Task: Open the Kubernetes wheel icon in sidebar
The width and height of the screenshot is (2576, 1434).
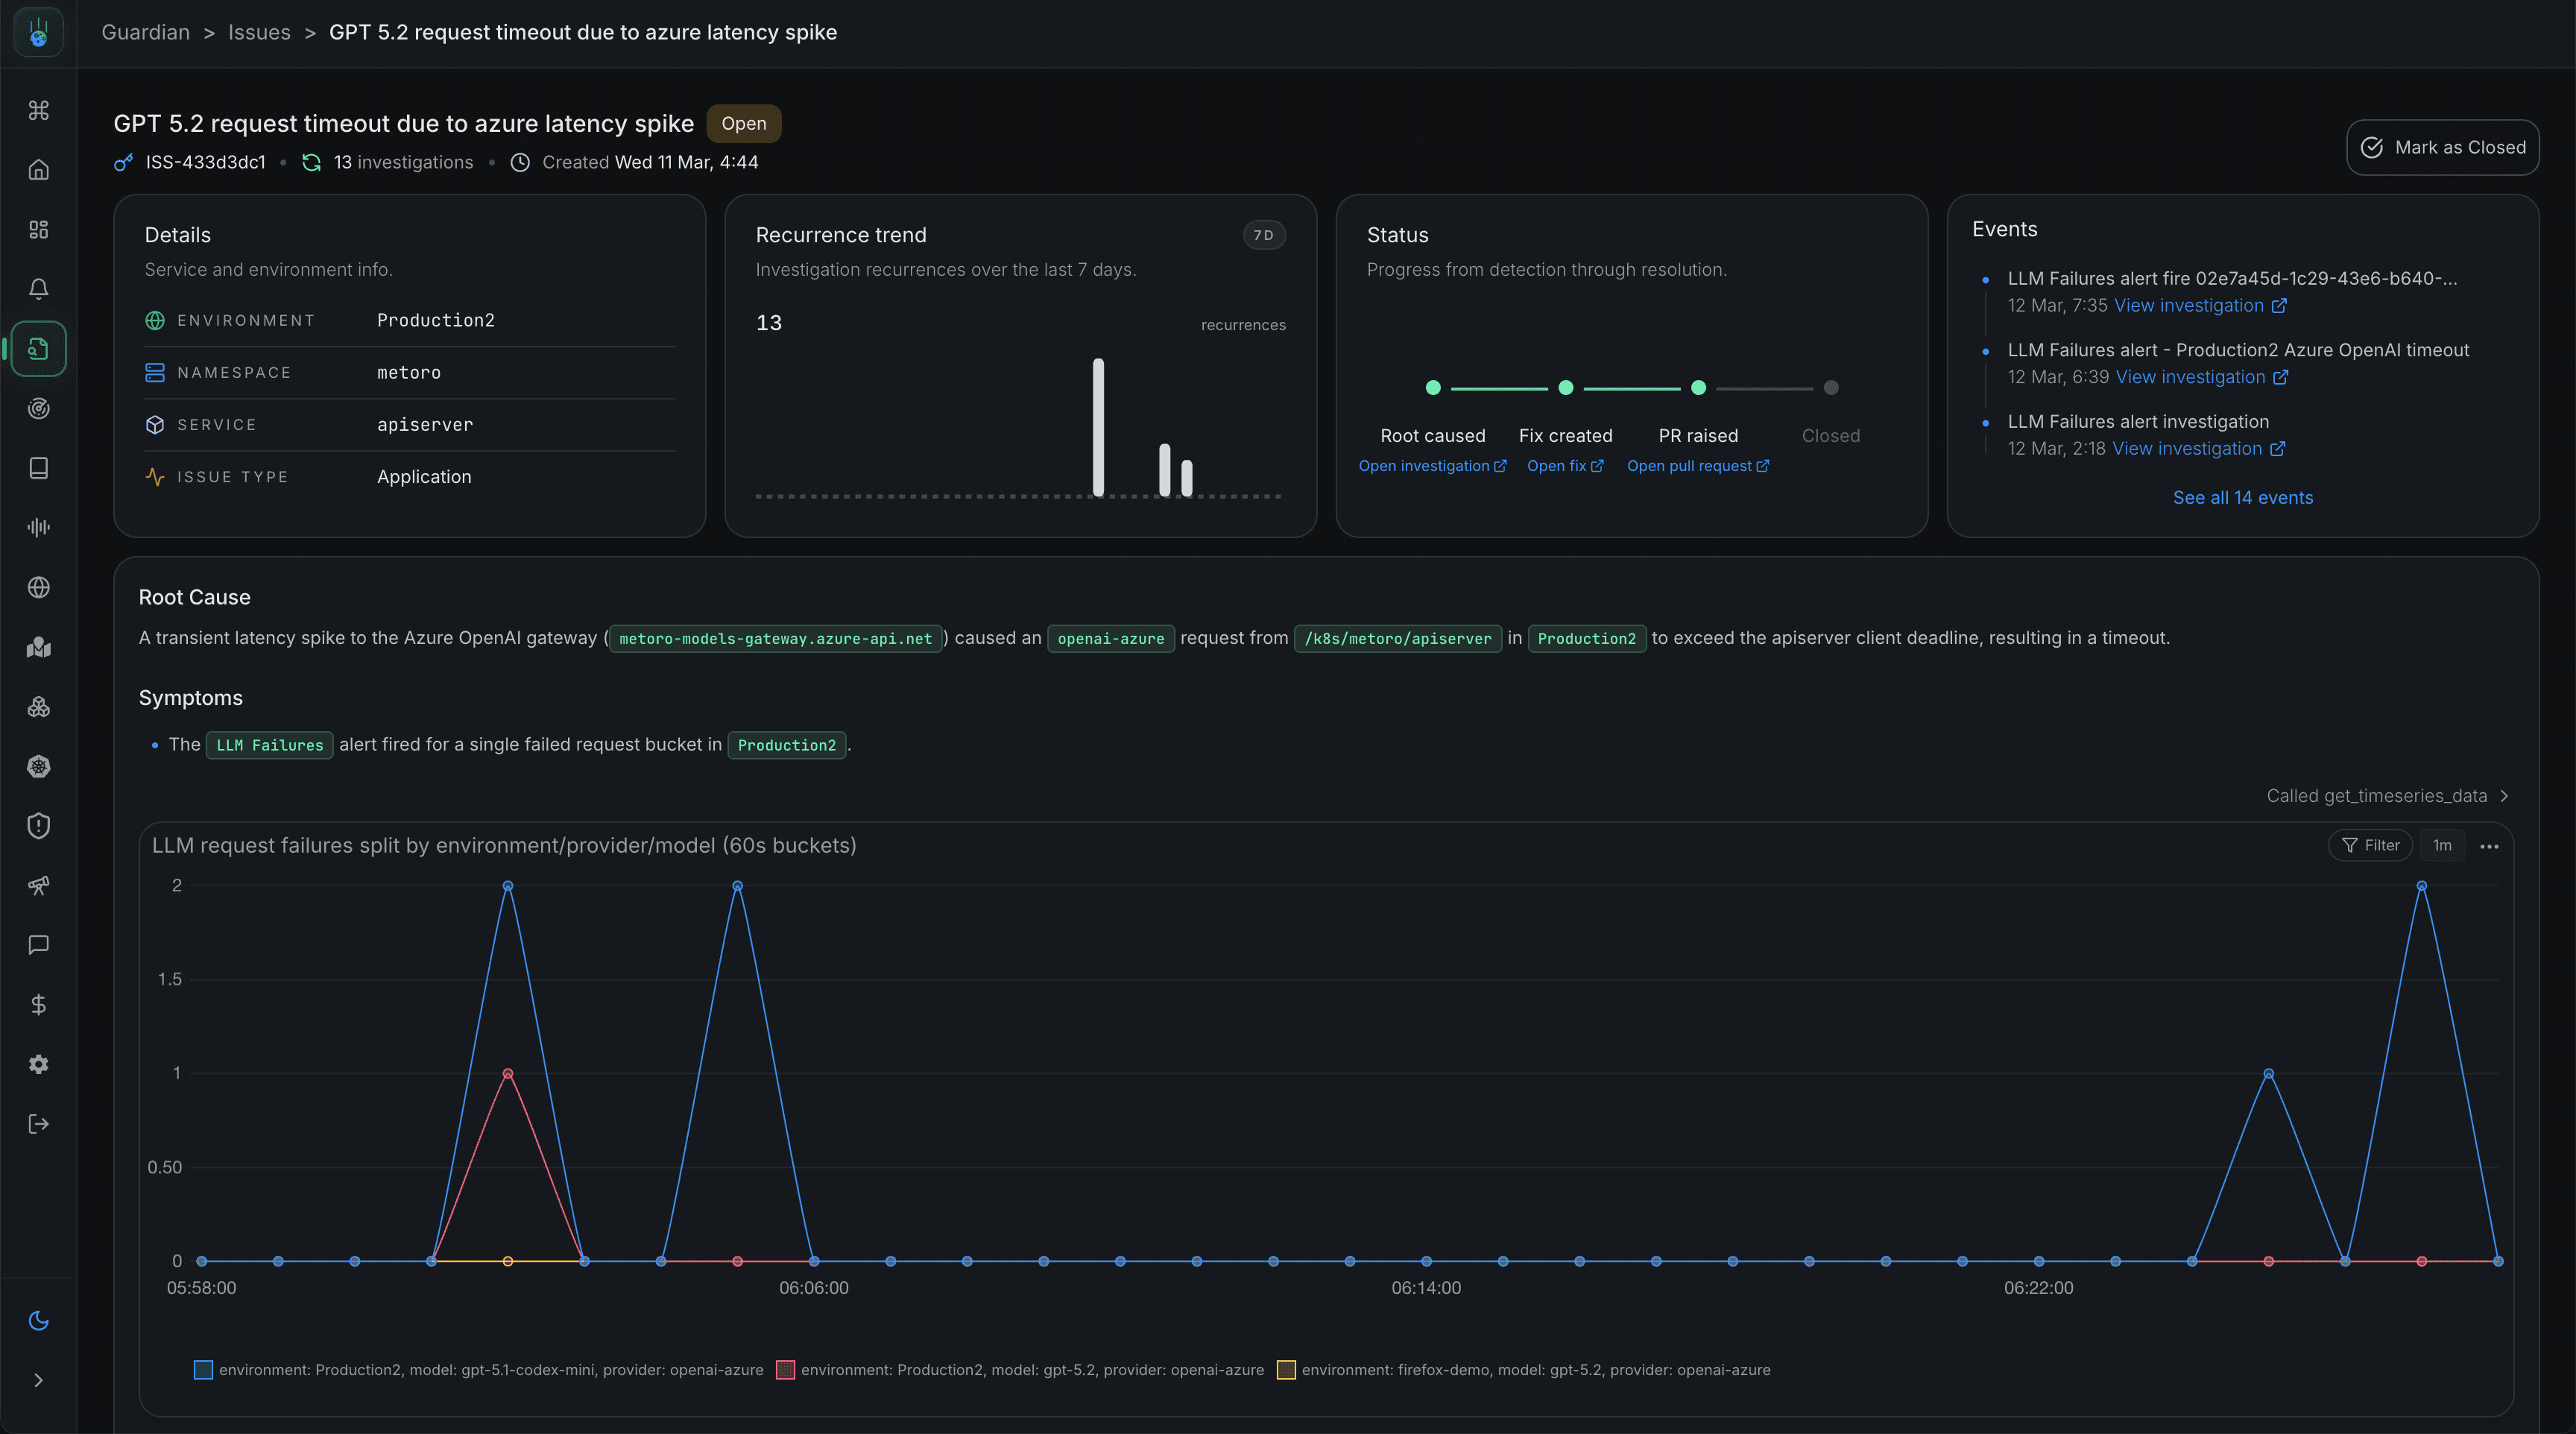Action: tap(38, 766)
